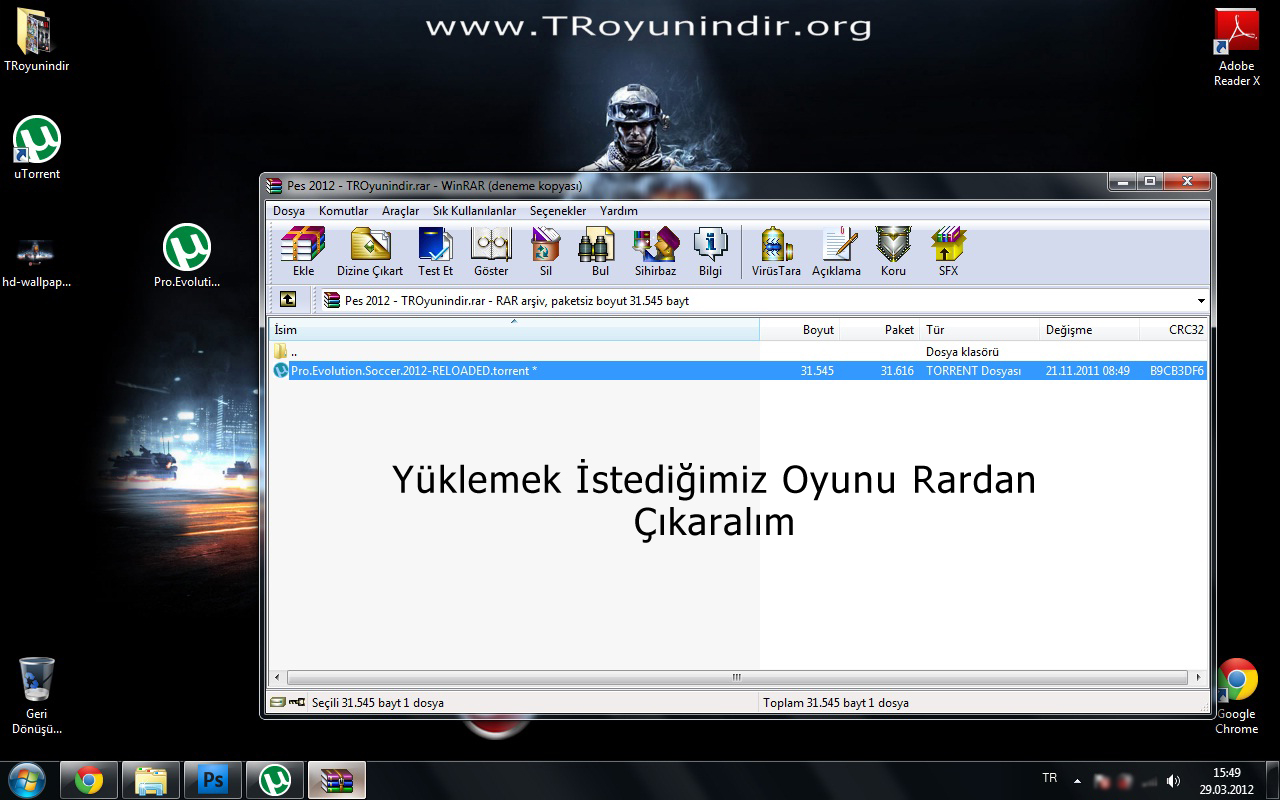This screenshot has height=800, width=1280.
Task: Open the TRoyunindir desktop folder
Action: (x=36, y=42)
